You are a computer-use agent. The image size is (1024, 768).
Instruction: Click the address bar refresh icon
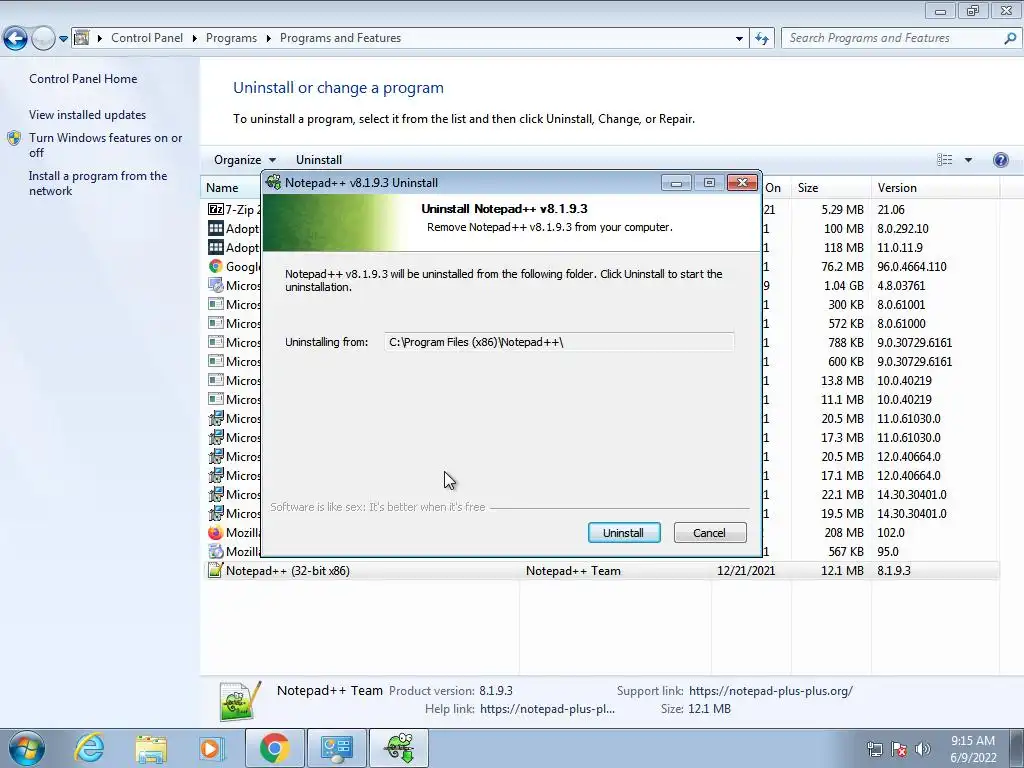pyautogui.click(x=761, y=39)
